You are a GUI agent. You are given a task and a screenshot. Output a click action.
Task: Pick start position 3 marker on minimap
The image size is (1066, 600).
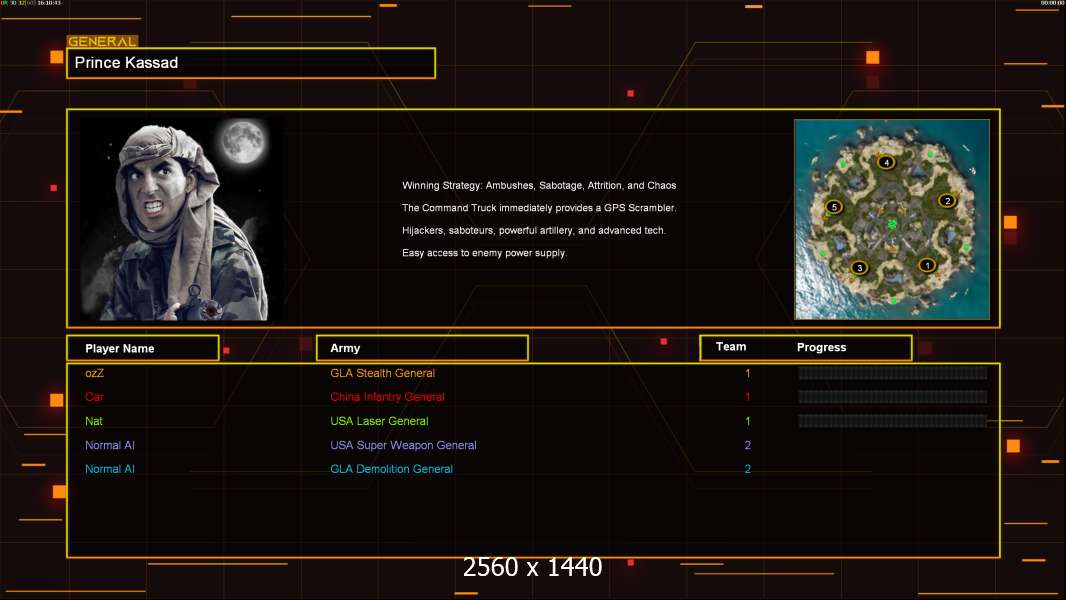tap(859, 267)
